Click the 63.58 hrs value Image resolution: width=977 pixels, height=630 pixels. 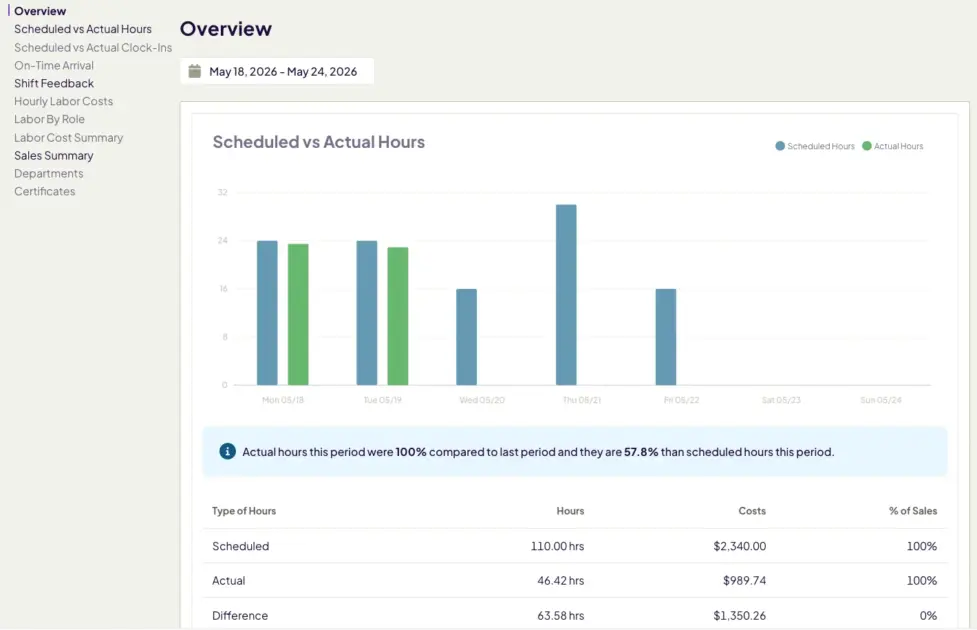(x=561, y=616)
